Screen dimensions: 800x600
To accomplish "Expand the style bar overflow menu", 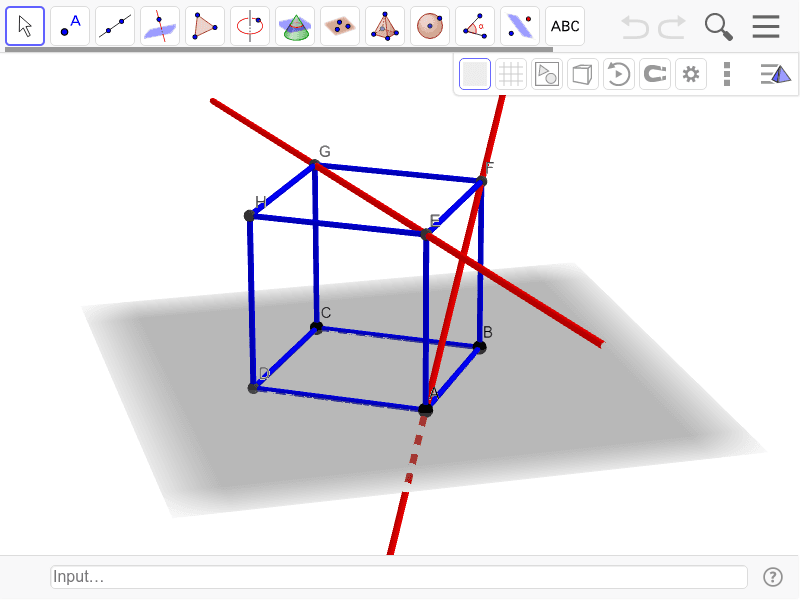I will (x=727, y=73).
